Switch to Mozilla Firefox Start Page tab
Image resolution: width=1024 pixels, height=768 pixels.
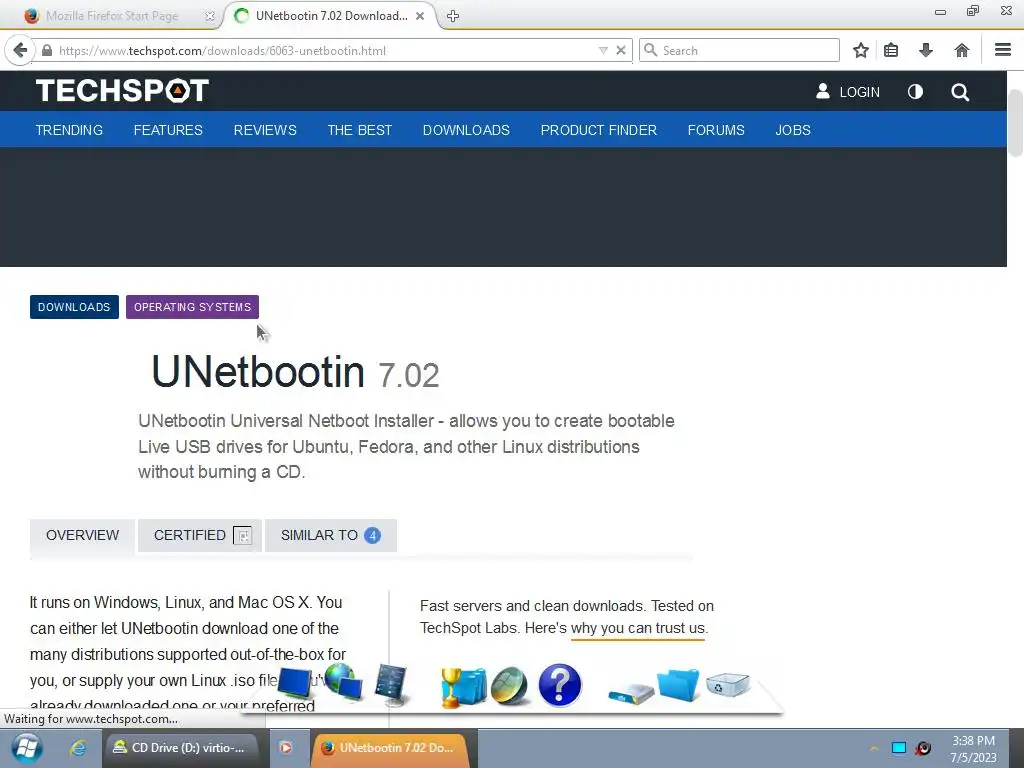tap(111, 16)
